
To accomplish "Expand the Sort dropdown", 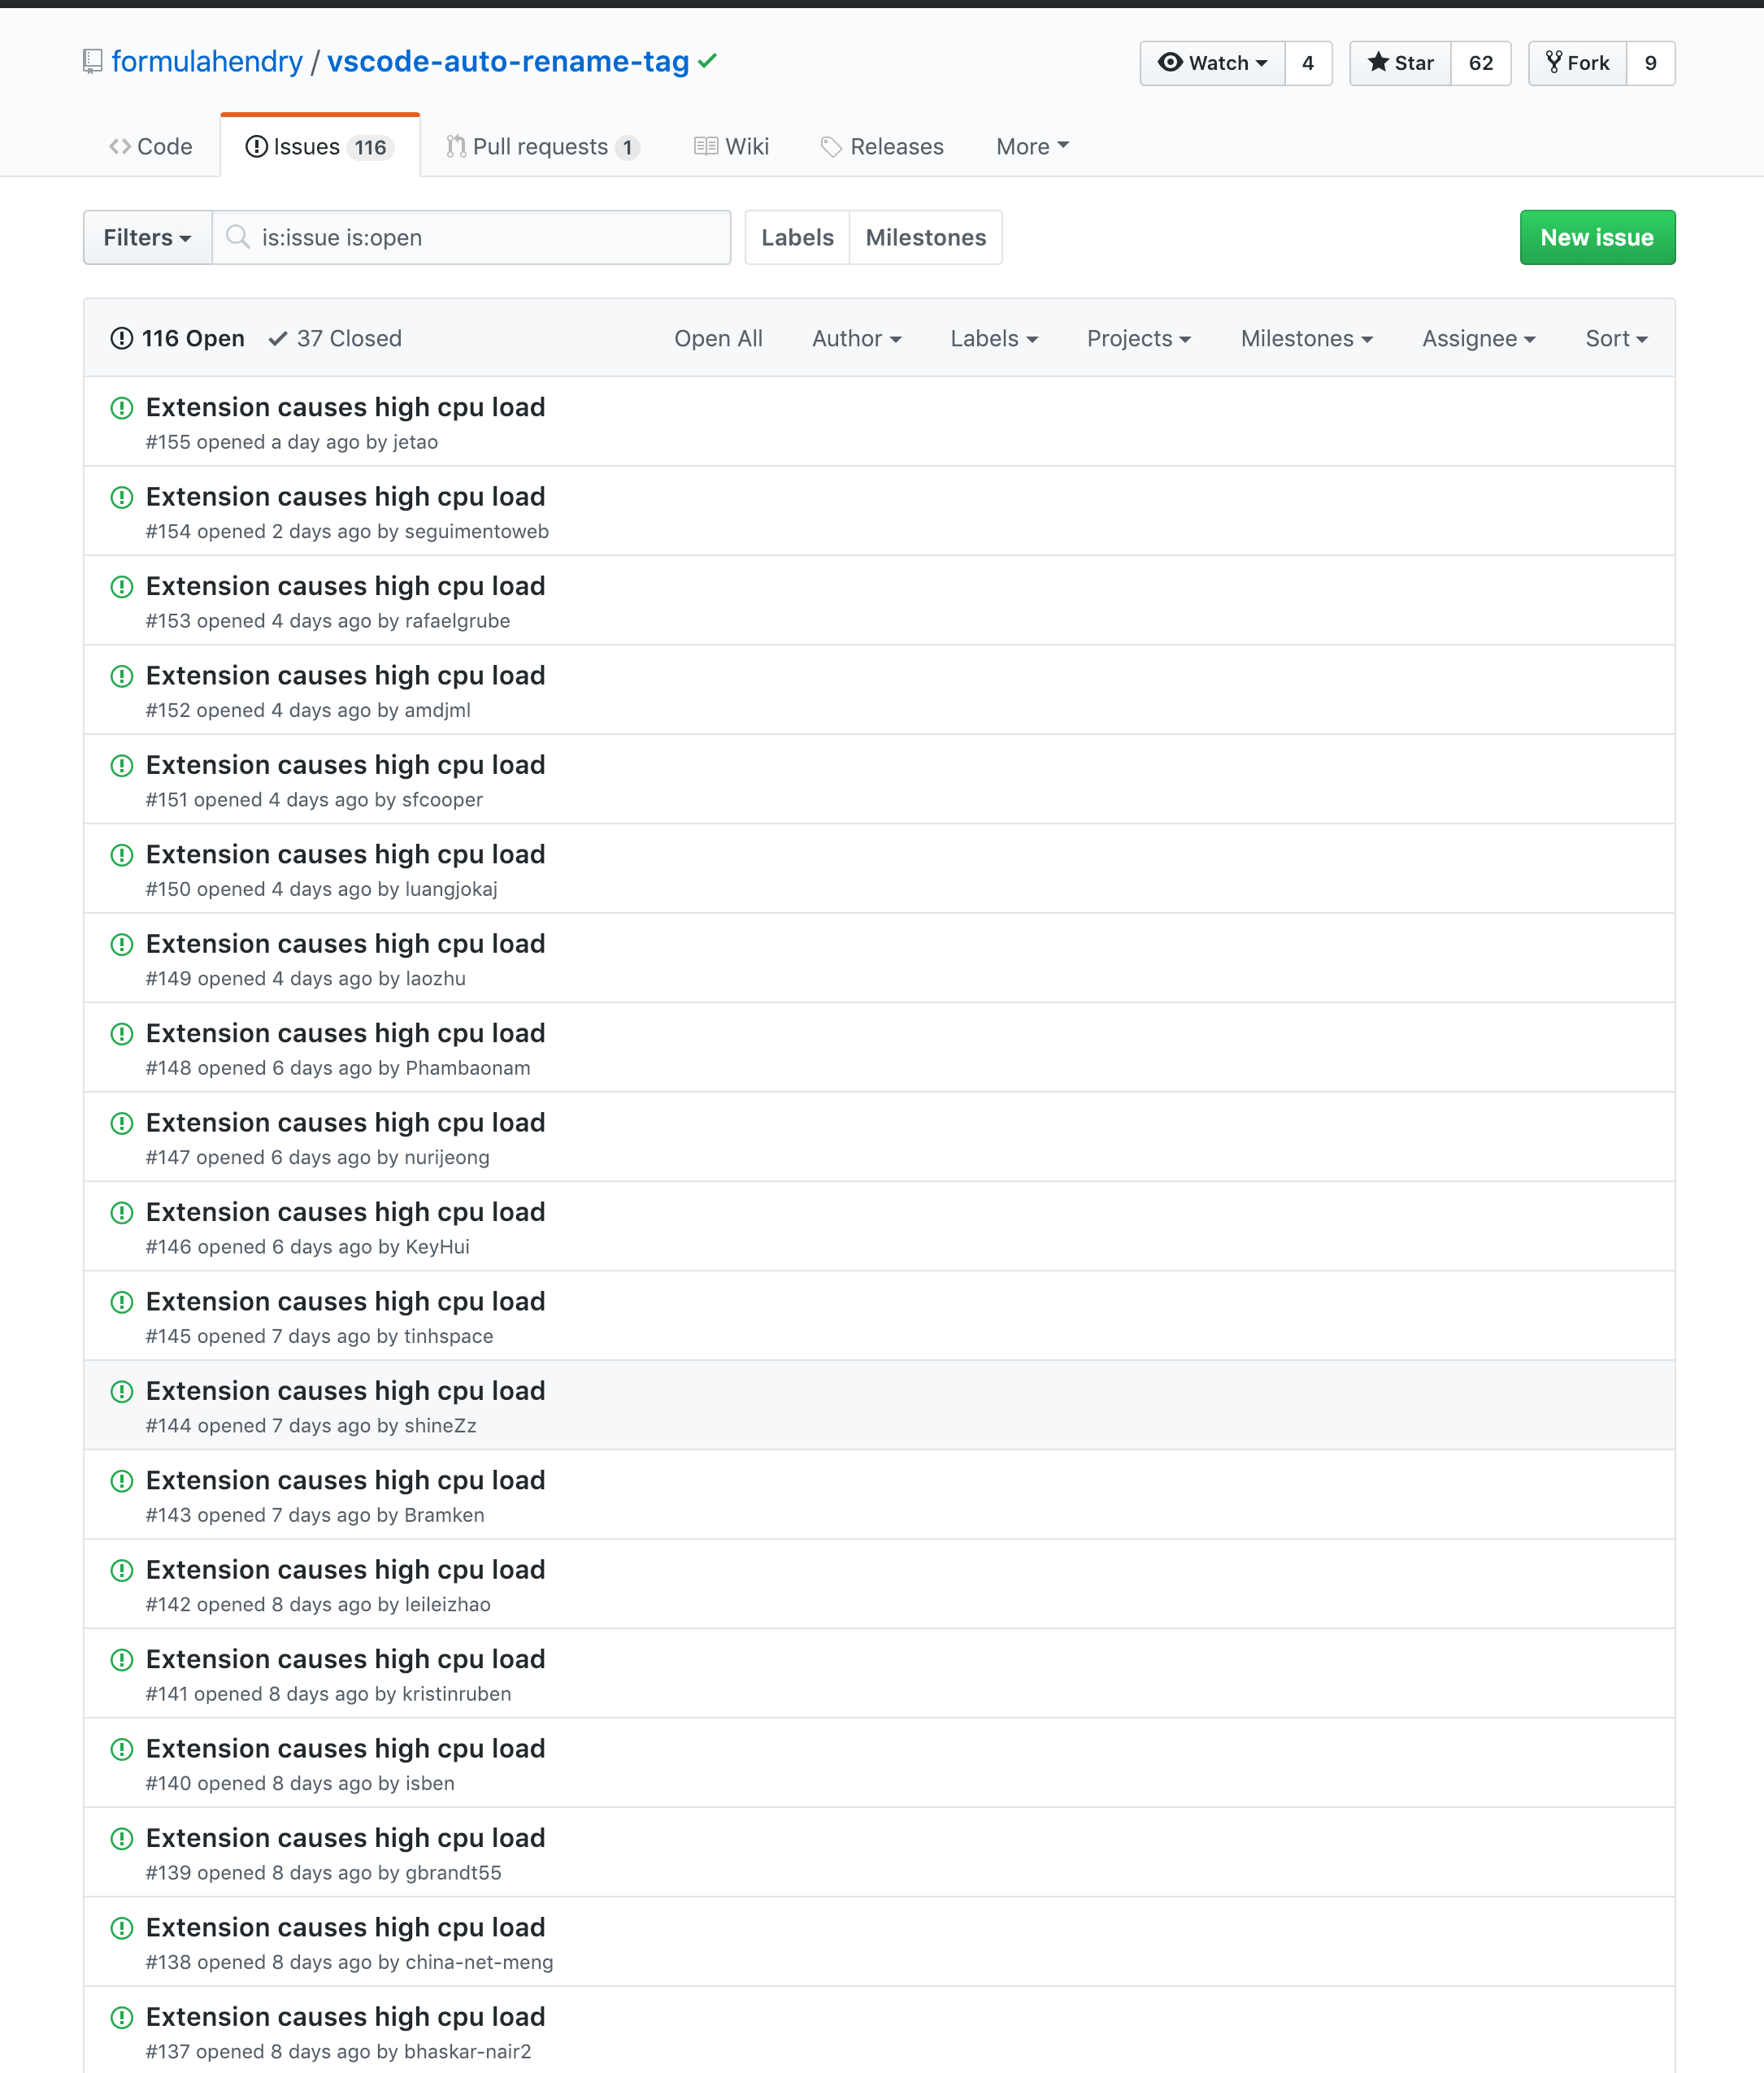I will (x=1616, y=338).
